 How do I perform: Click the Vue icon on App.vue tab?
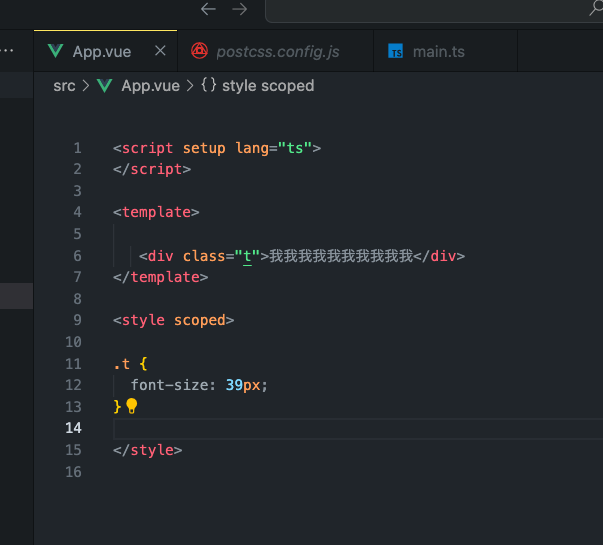(55, 51)
